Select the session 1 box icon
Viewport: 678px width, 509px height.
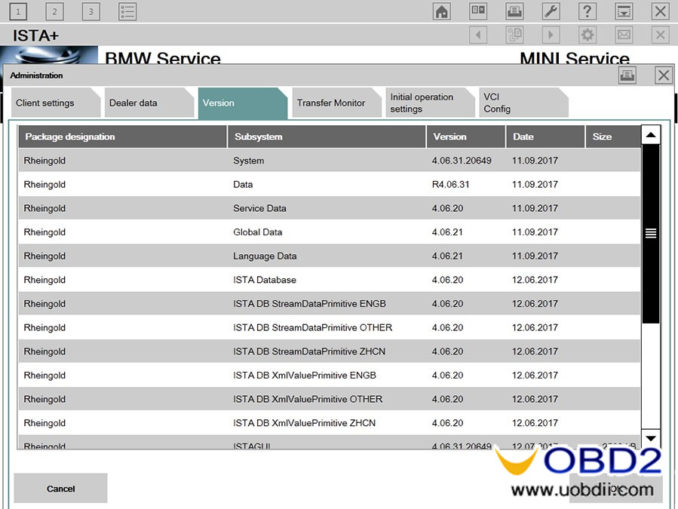coord(19,12)
